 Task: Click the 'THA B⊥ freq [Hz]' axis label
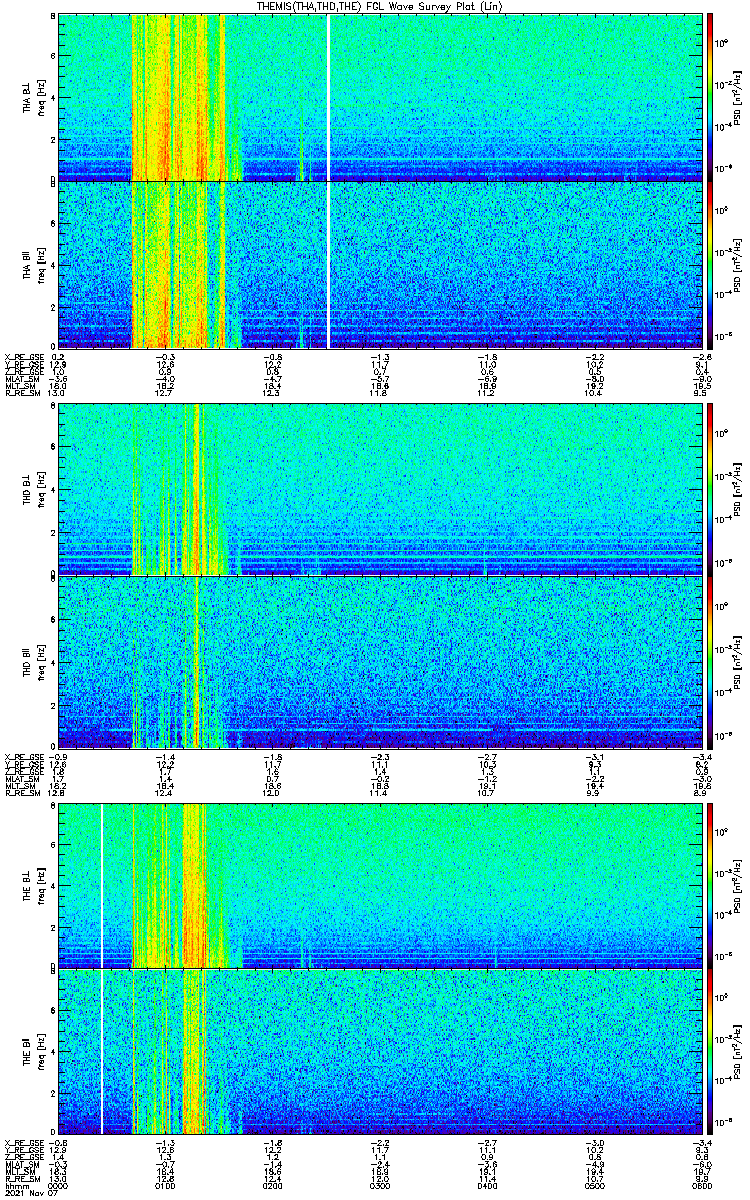[34, 97]
